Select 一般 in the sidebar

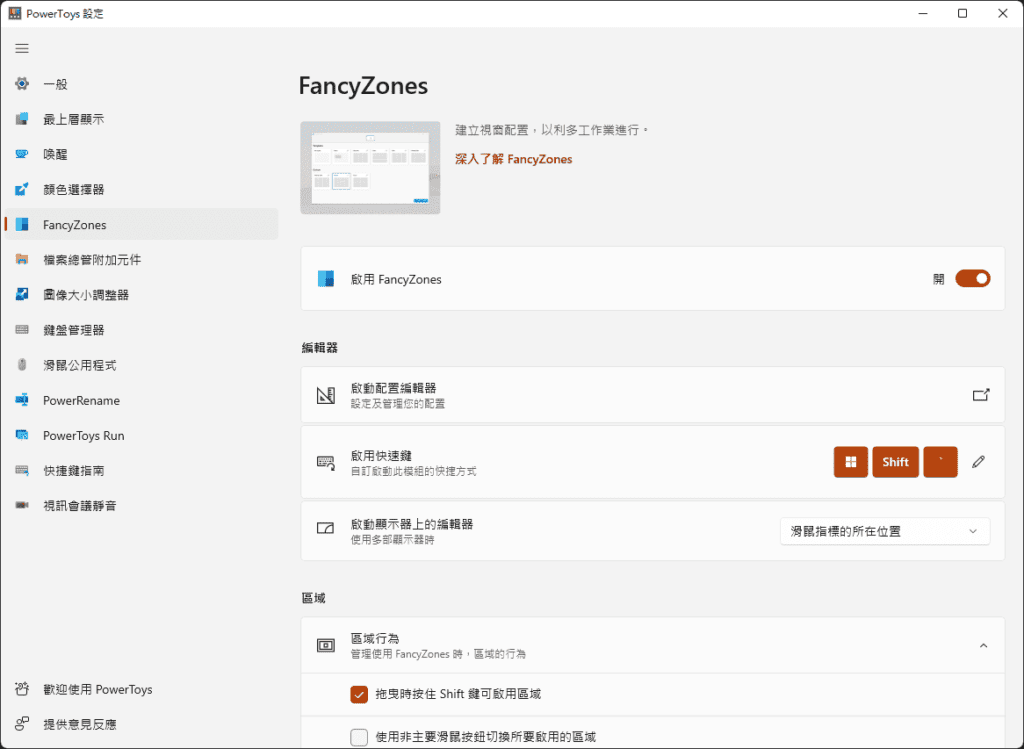click(56, 85)
